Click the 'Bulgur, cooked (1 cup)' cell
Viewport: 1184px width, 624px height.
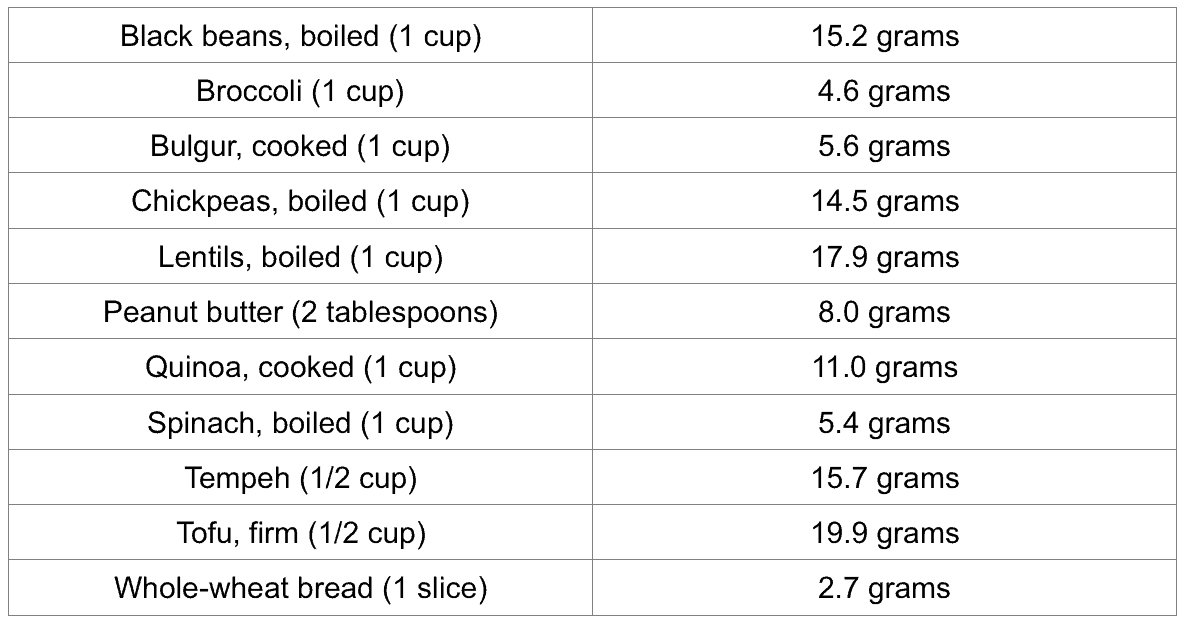point(300,146)
